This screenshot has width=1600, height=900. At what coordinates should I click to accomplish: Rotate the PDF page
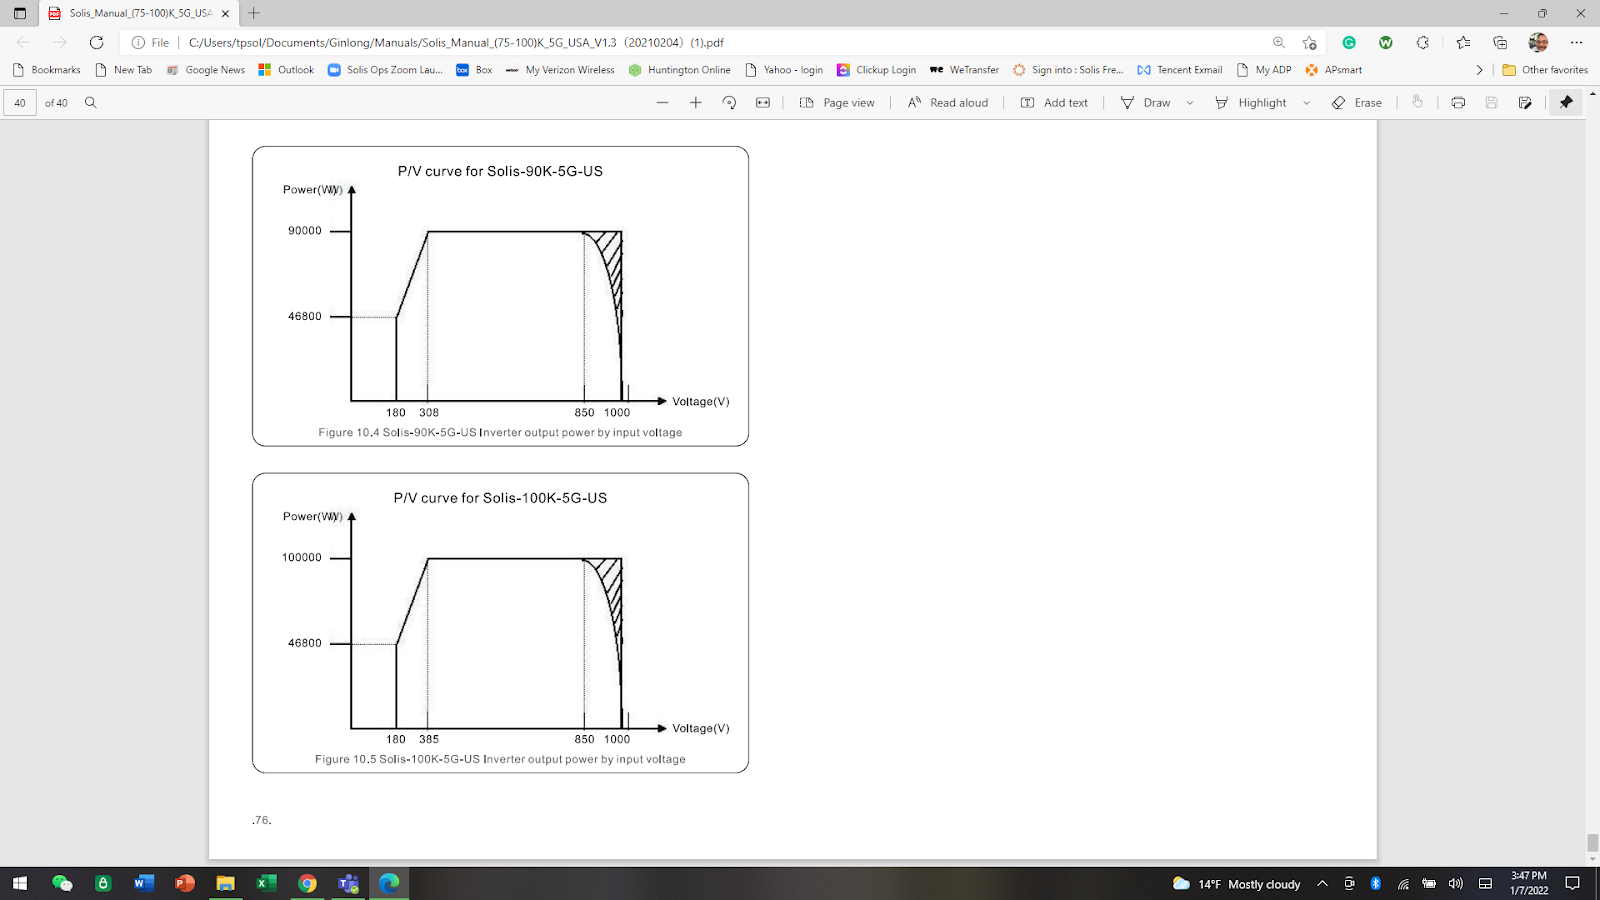[x=729, y=103]
